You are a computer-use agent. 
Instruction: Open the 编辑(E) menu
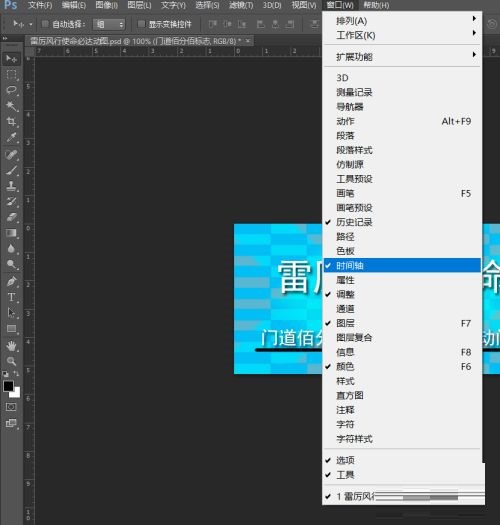74,5
